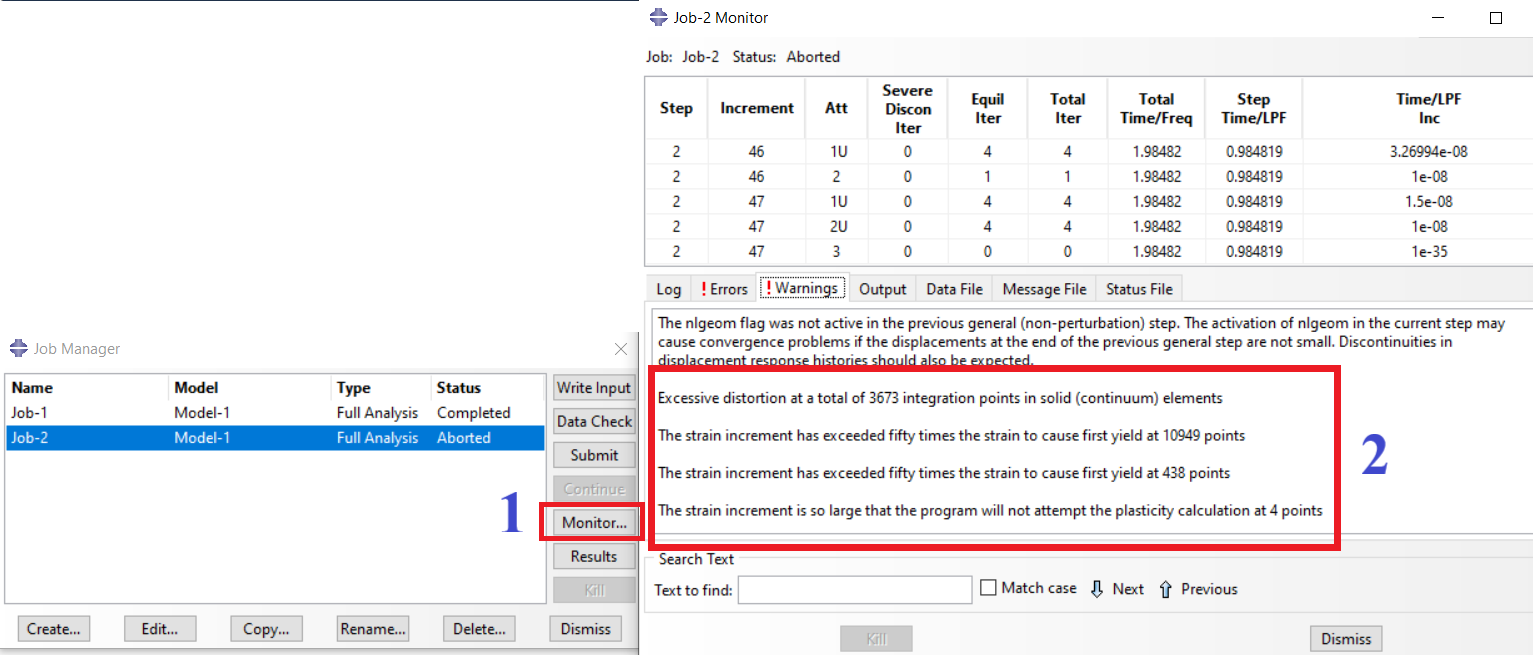This screenshot has width=1533, height=655.
Task: Close the Job Manager dialog
Action: click(x=621, y=349)
